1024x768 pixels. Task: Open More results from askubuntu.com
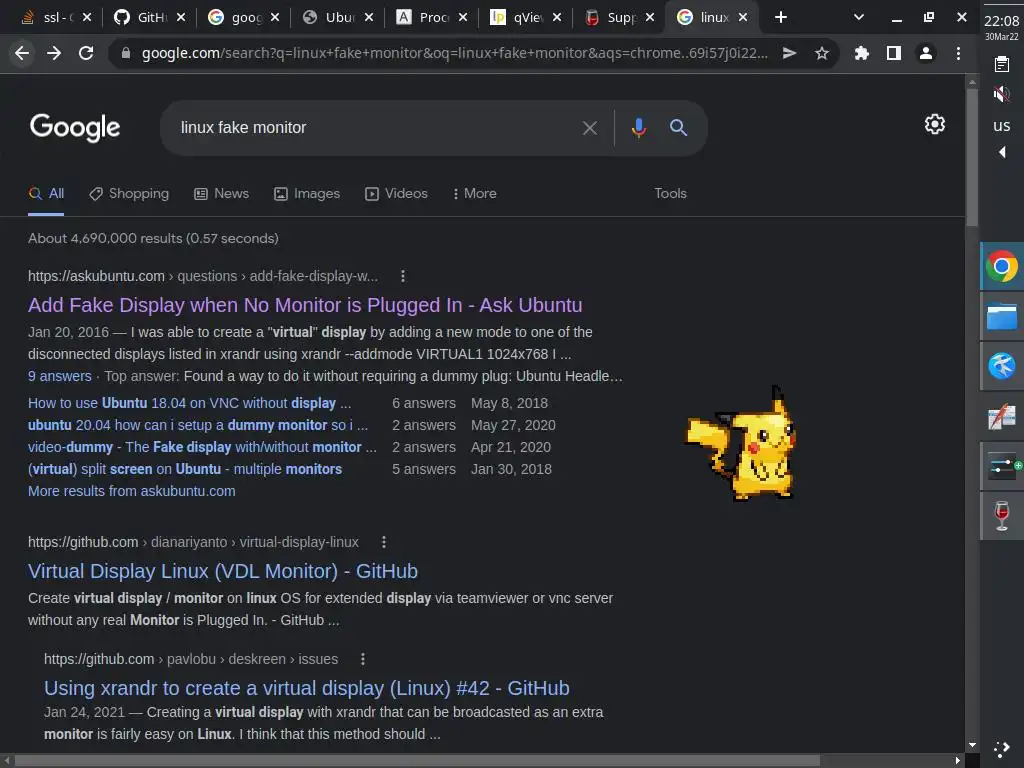click(131, 491)
